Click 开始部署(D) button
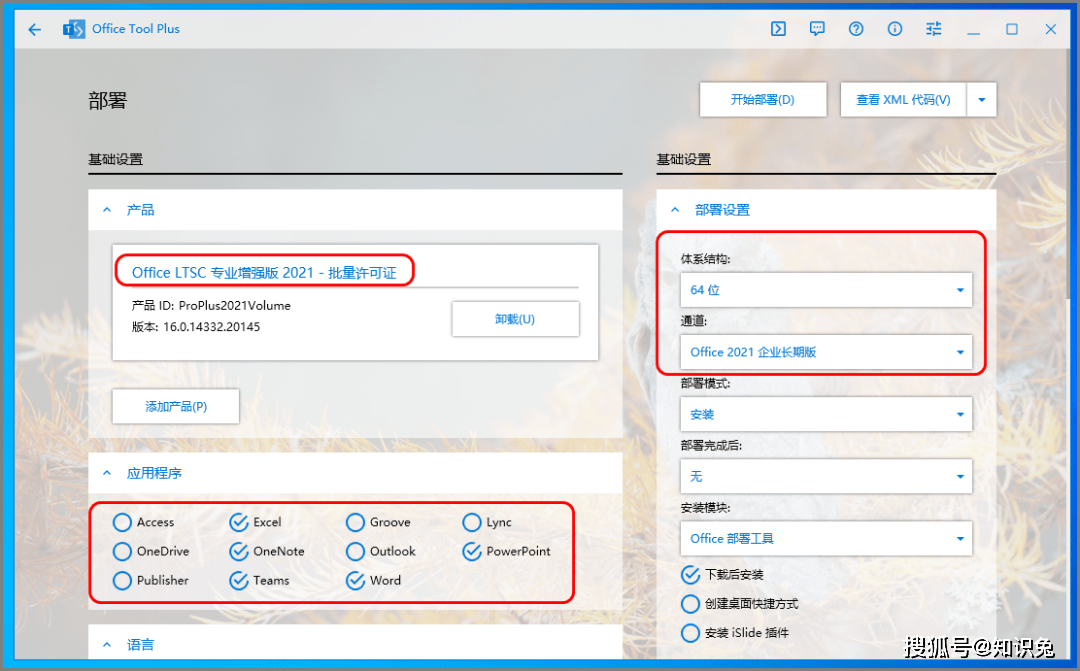 (x=762, y=100)
